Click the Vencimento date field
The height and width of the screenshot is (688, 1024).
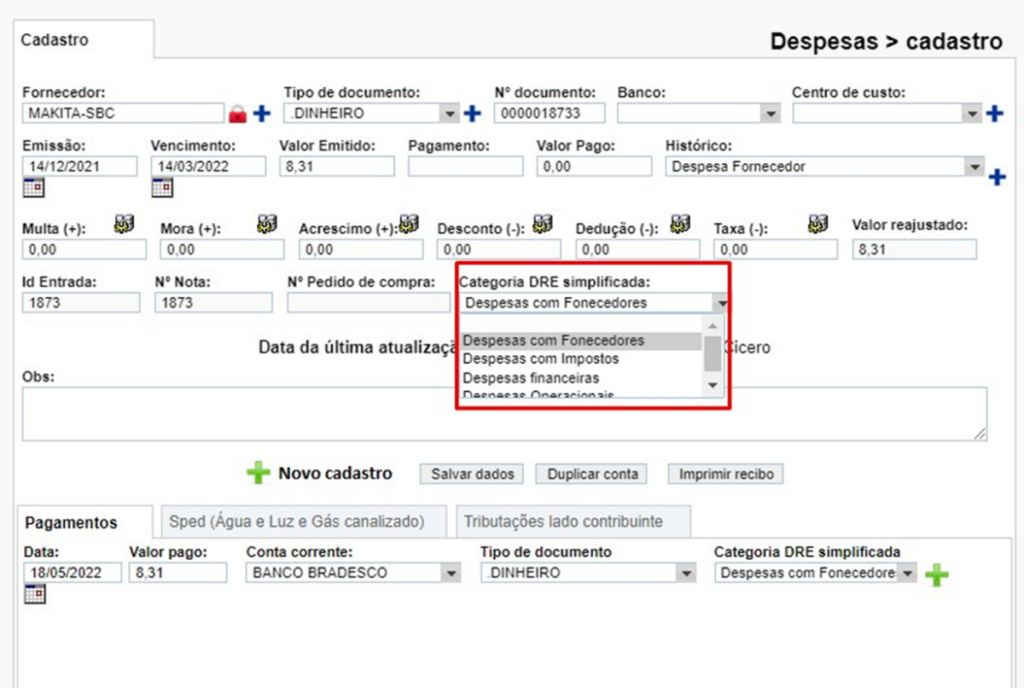[208, 166]
